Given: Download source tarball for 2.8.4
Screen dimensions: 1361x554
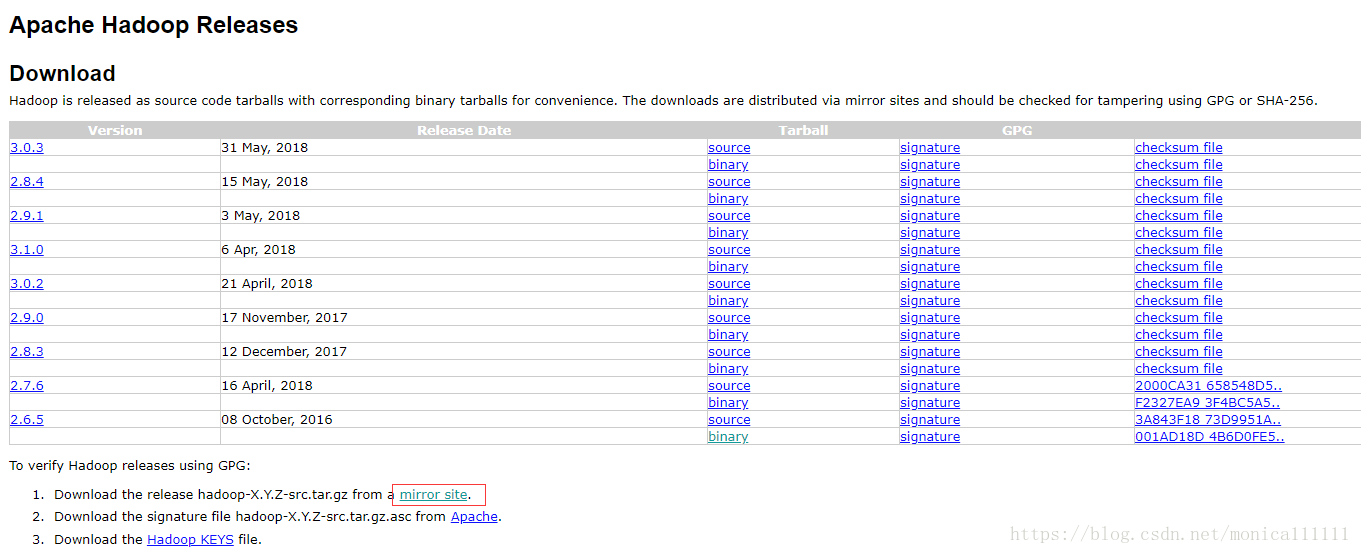Looking at the screenshot, I should (x=729, y=182).
